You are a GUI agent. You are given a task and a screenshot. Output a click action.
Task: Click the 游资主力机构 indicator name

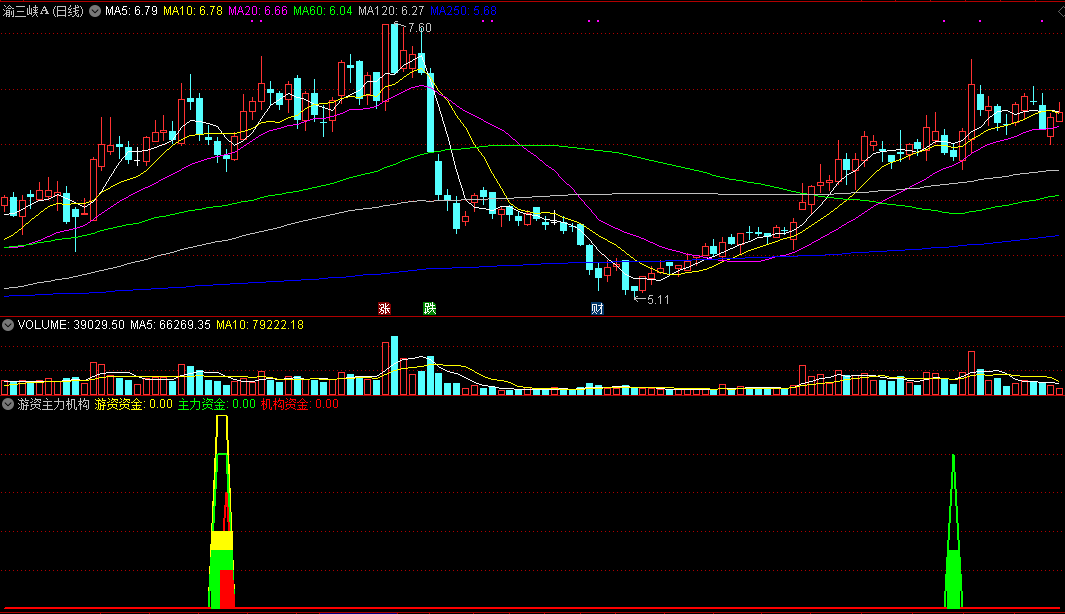(54, 404)
